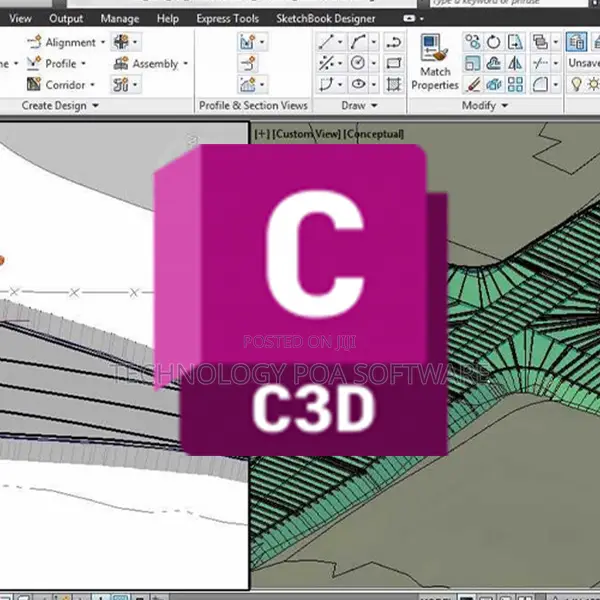Click the Pipe Network icon beside Corridor
600x600 pixels.
tap(121, 85)
